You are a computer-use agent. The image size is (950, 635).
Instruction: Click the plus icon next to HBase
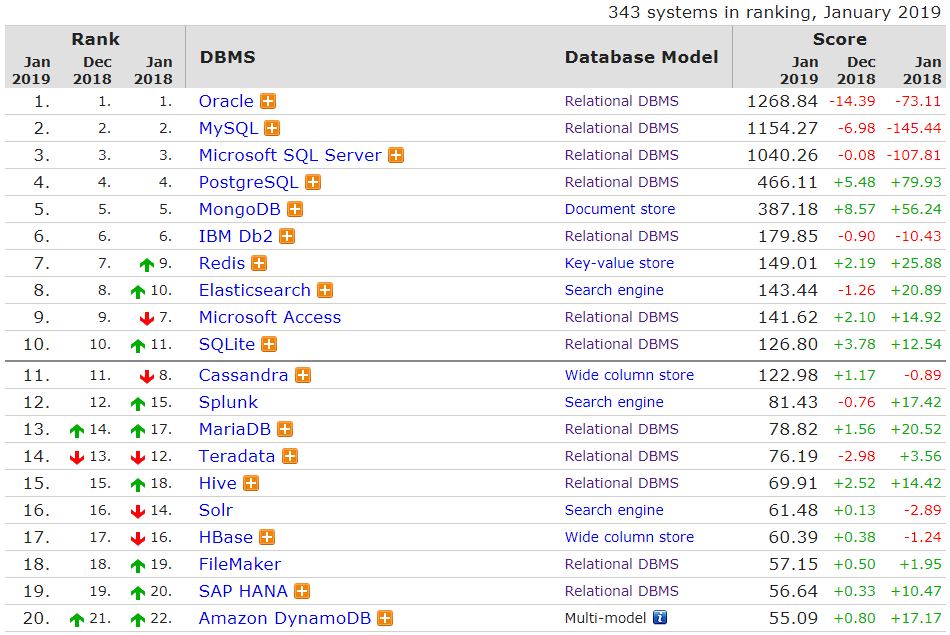[x=267, y=537]
